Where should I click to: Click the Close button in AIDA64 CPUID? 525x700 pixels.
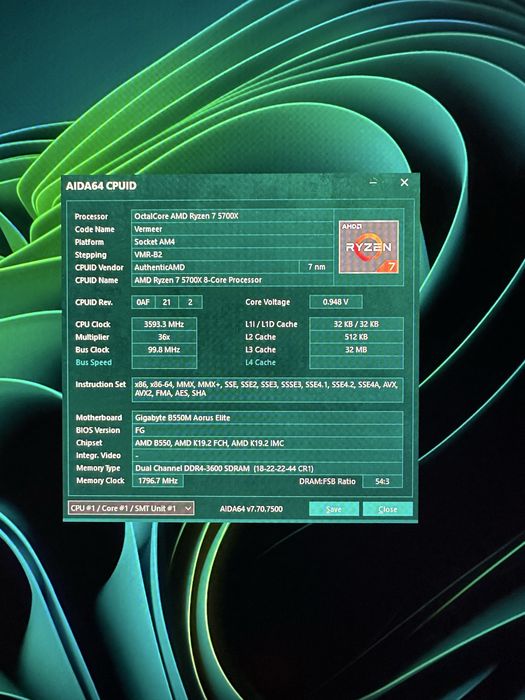[388, 509]
